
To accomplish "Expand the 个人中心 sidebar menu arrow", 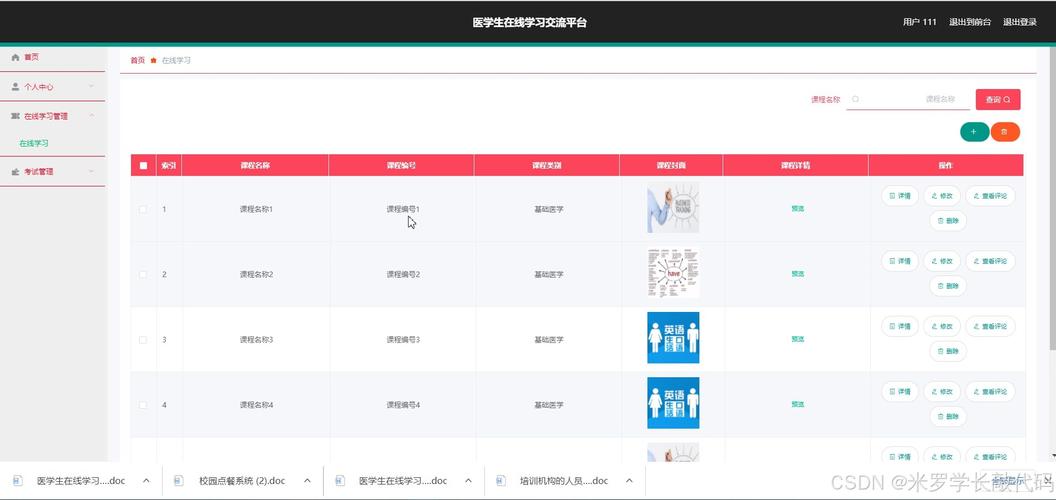I will [92, 87].
